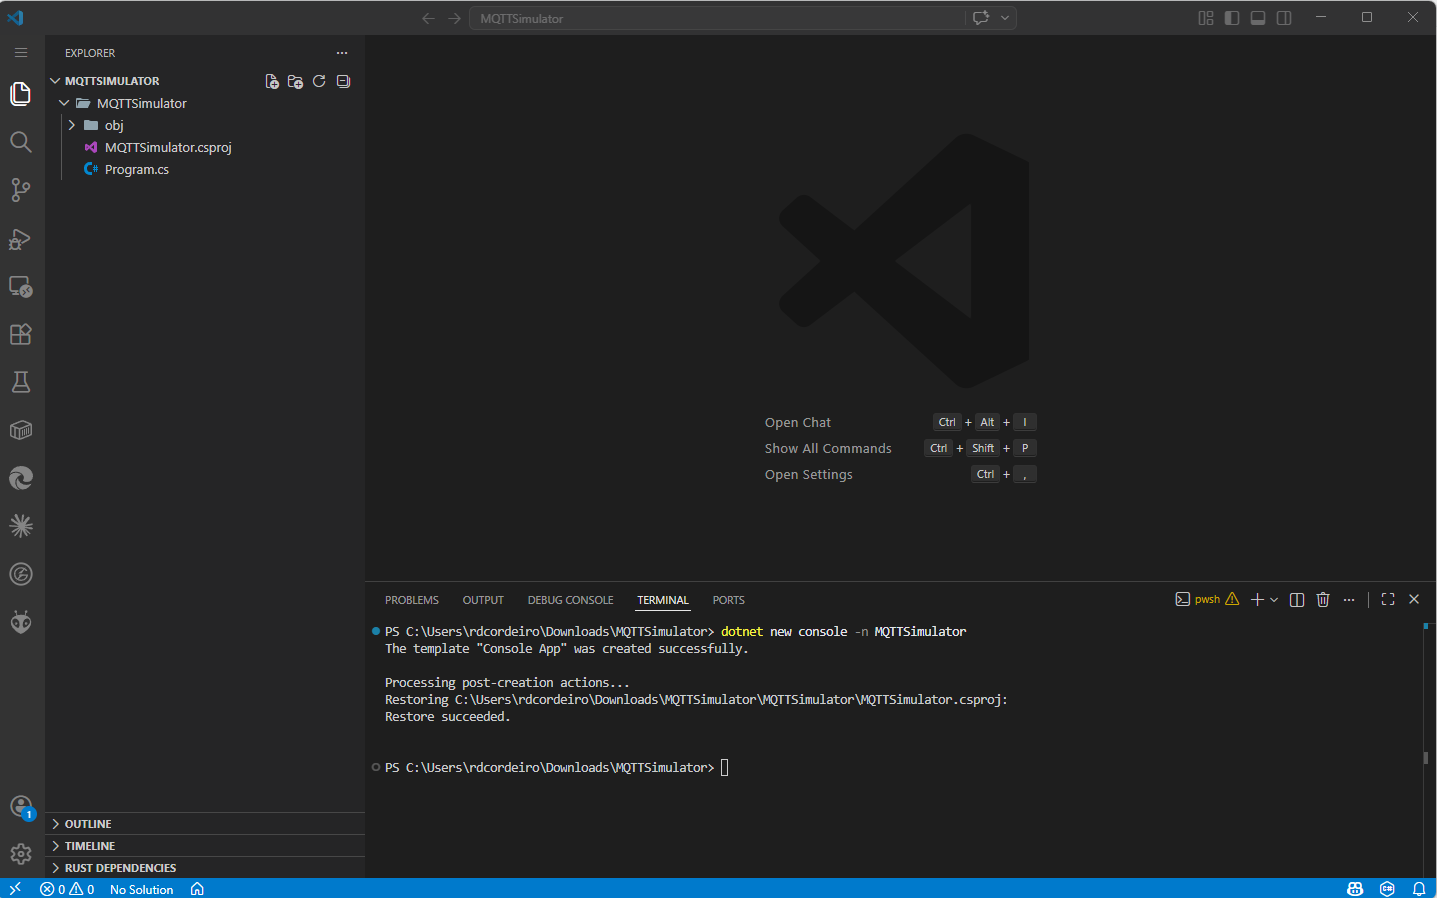The height and width of the screenshot is (898, 1437).
Task: Open the Search view in the sidebar
Action: [20, 142]
